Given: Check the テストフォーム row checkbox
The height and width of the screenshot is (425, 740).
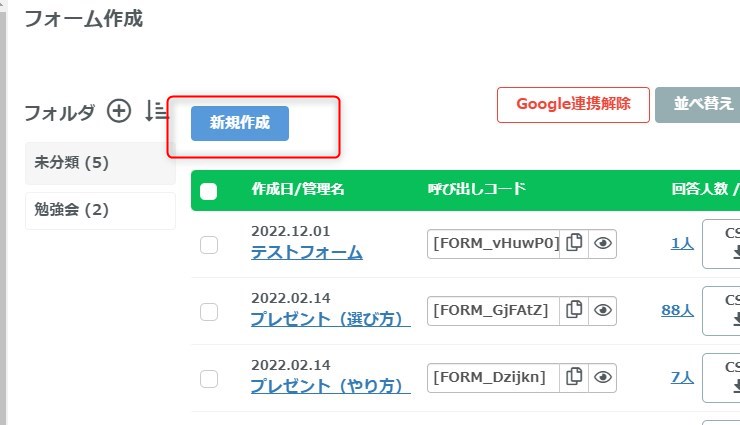Looking at the screenshot, I should 209,245.
